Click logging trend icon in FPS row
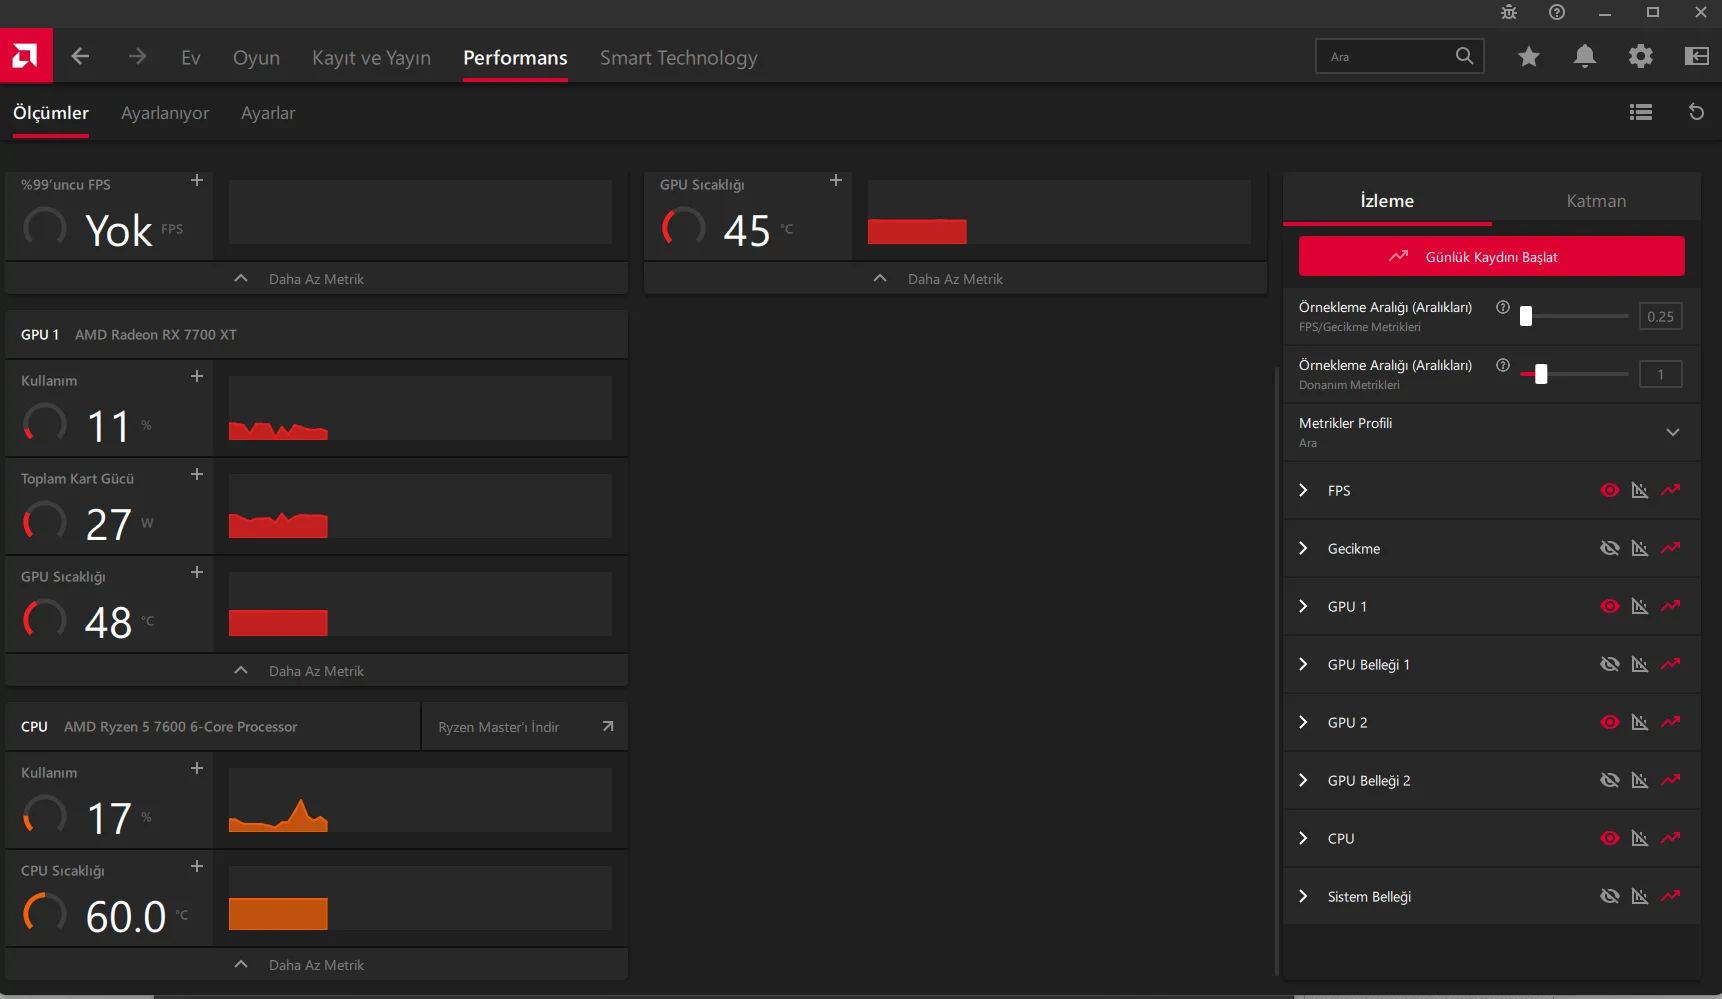The height and width of the screenshot is (999, 1722). pyautogui.click(x=1671, y=490)
